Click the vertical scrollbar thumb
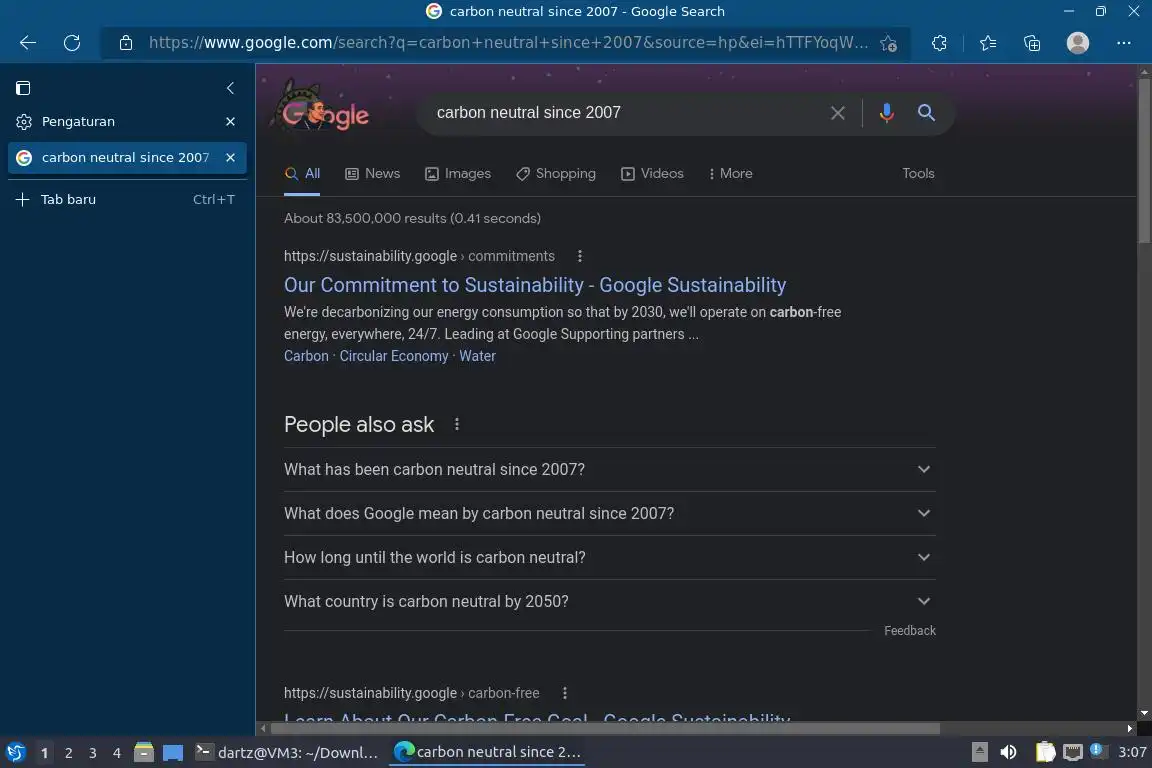The height and width of the screenshot is (768, 1152). tap(1144, 160)
